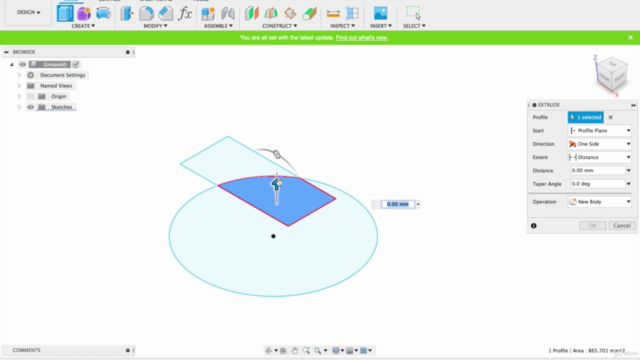Click the Look At icon
The image size is (640, 360).
point(283,351)
